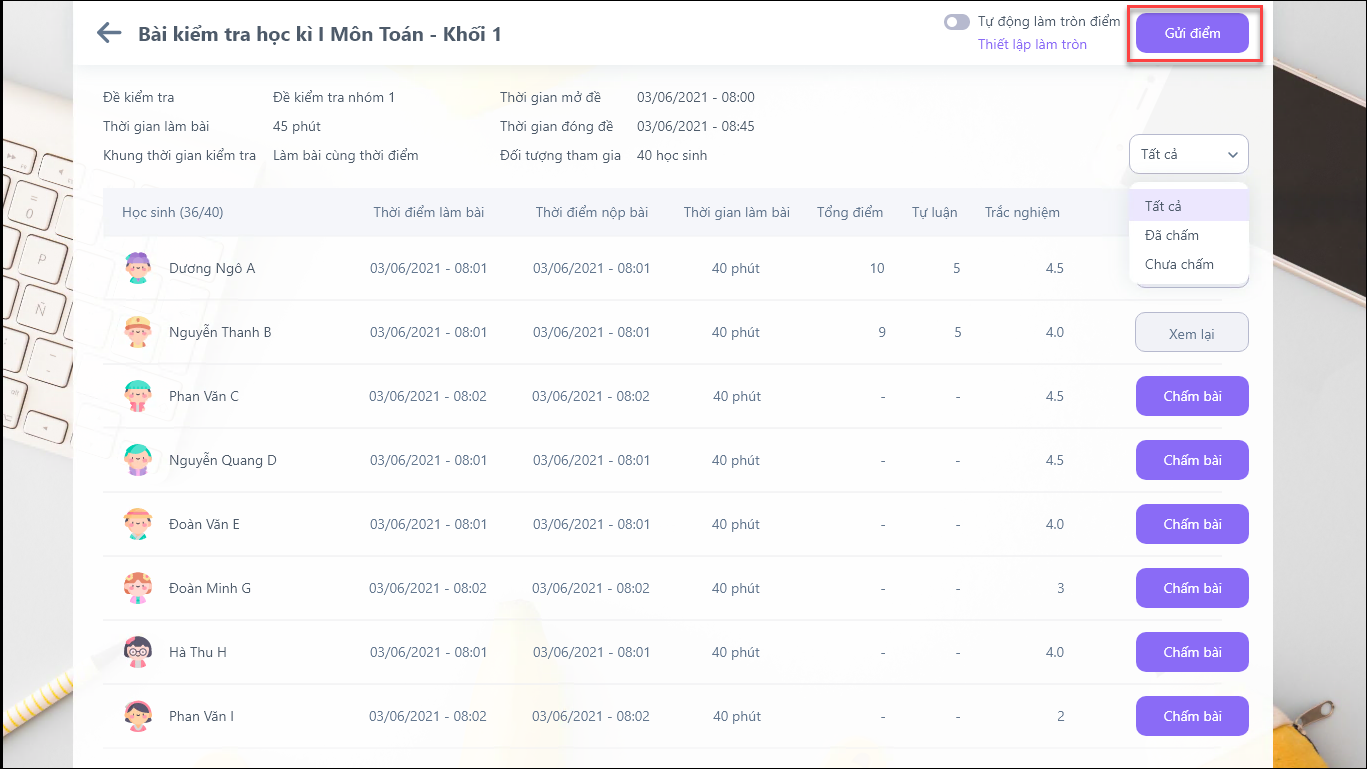Click Nguyễn Thanh B's avatar icon
Screen dimensions: 1367x769
(137, 332)
